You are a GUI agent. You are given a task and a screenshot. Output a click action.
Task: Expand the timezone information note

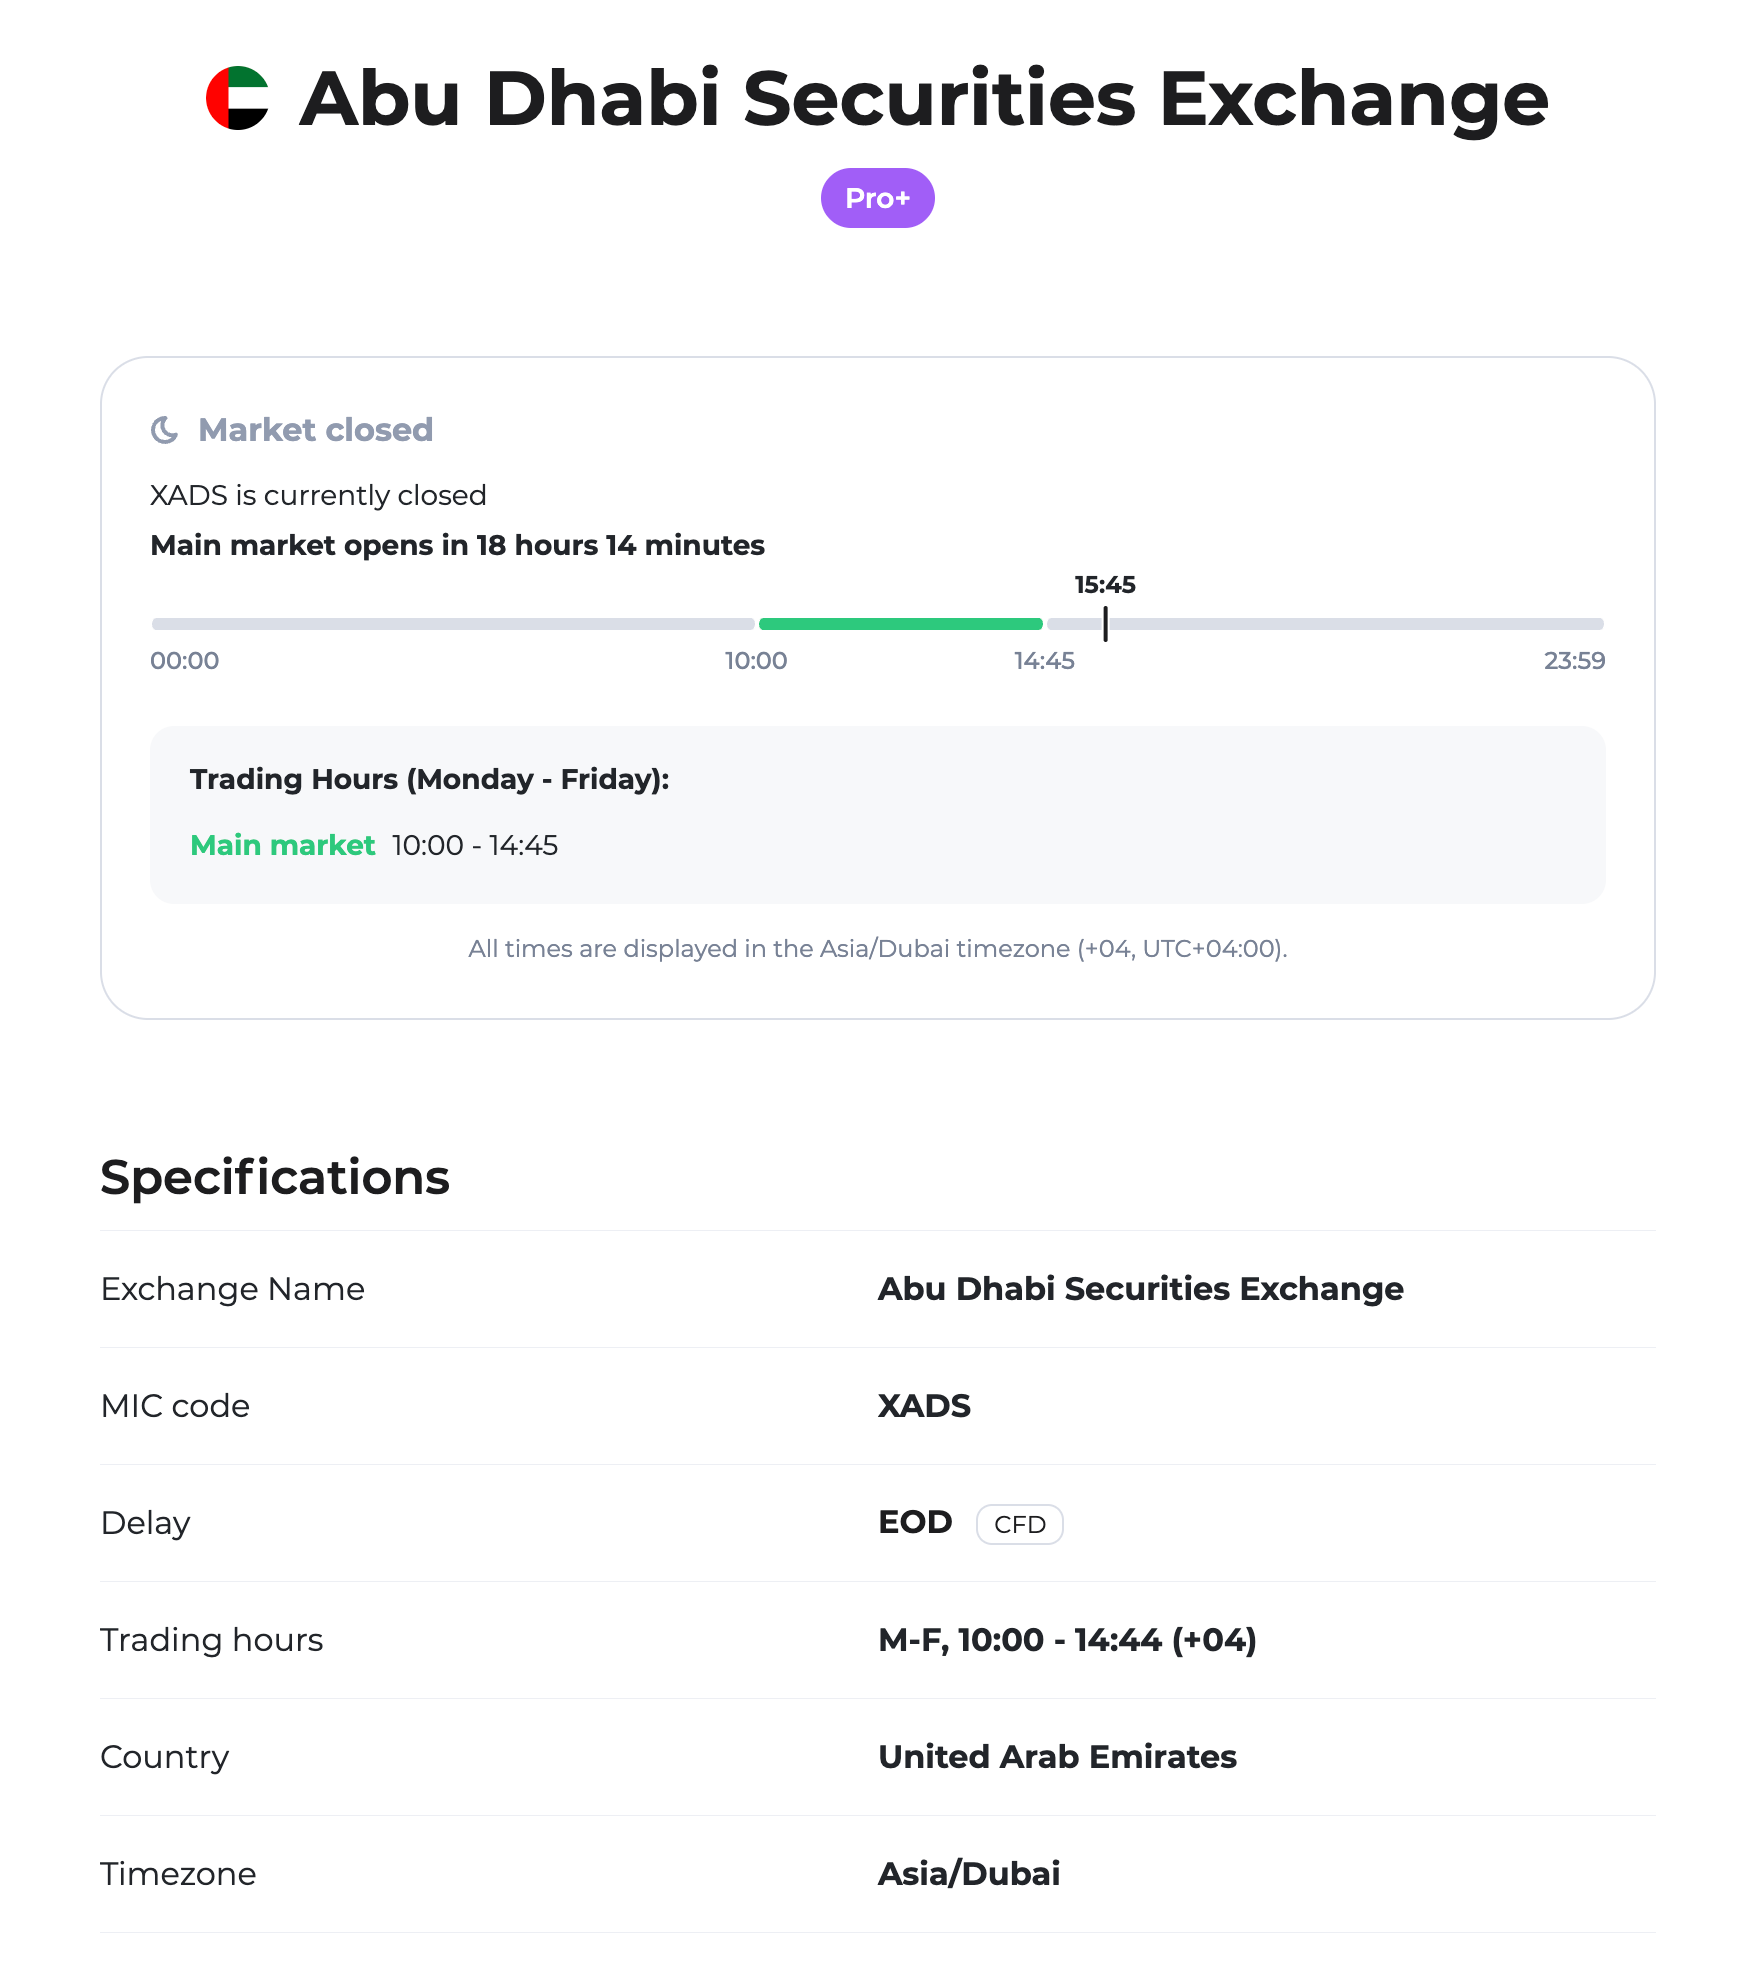click(878, 949)
